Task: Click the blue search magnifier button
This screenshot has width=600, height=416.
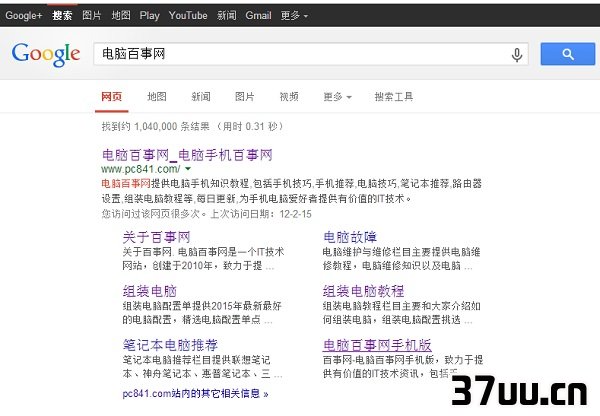Action: click(567, 54)
